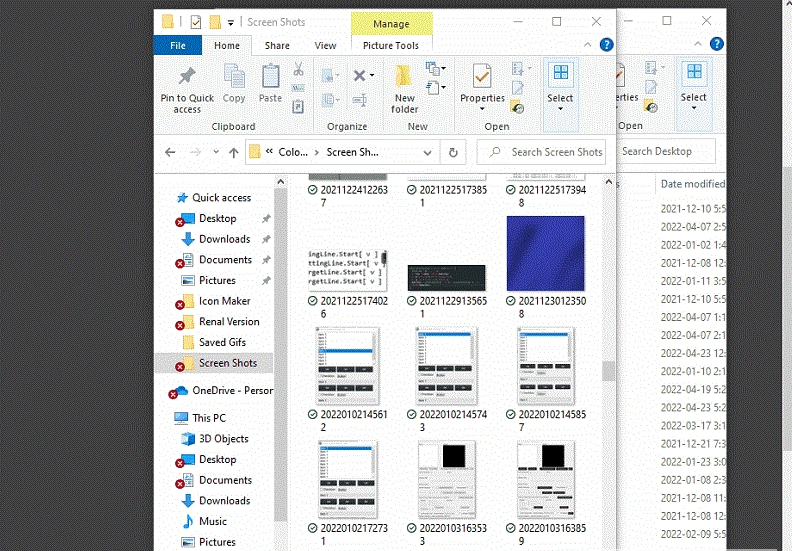The image size is (792, 551).
Task: Go up one folder with up arrow
Action: click(233, 152)
